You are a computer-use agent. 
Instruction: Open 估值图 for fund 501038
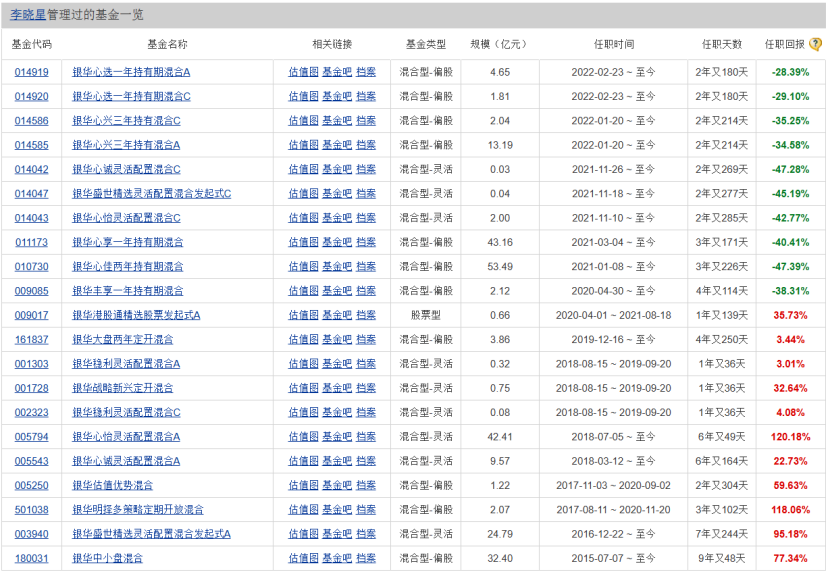(x=303, y=510)
